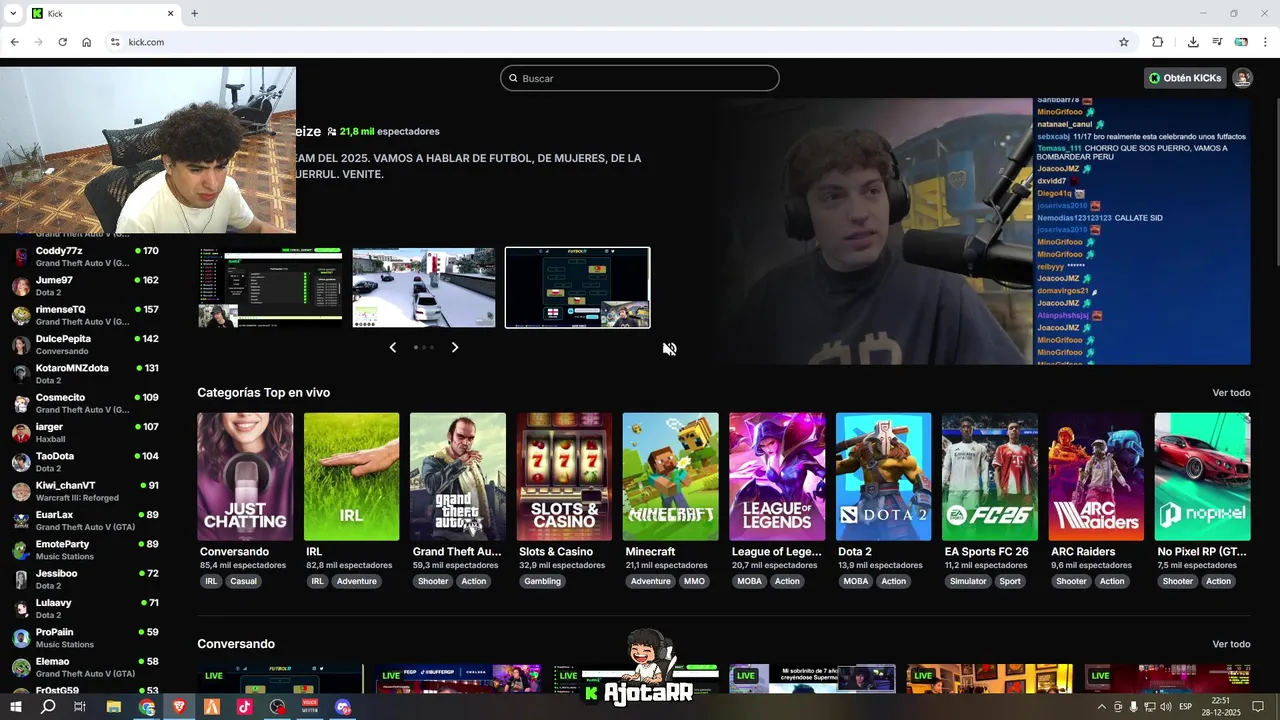Open Ver todo for Categorías Top en vivo
This screenshot has width=1280, height=720.
pyautogui.click(x=1231, y=393)
